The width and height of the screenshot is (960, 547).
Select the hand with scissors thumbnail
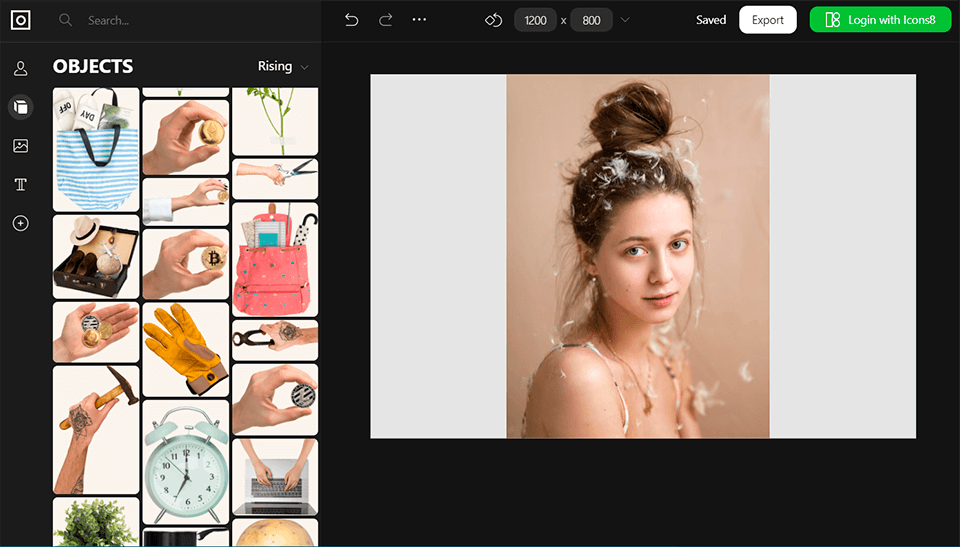pos(275,179)
